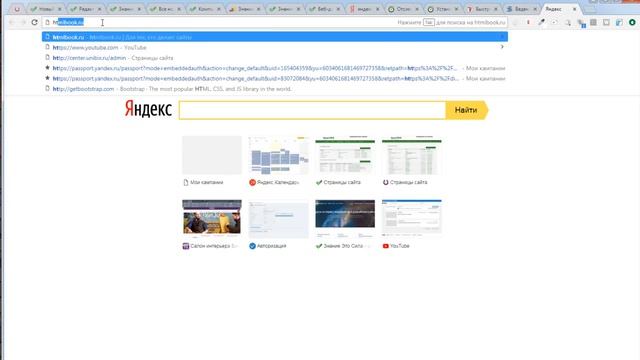This screenshot has height=360, width=640.
Task: Open Страницы сайта thumbnail with green check icon
Action: point(345,155)
